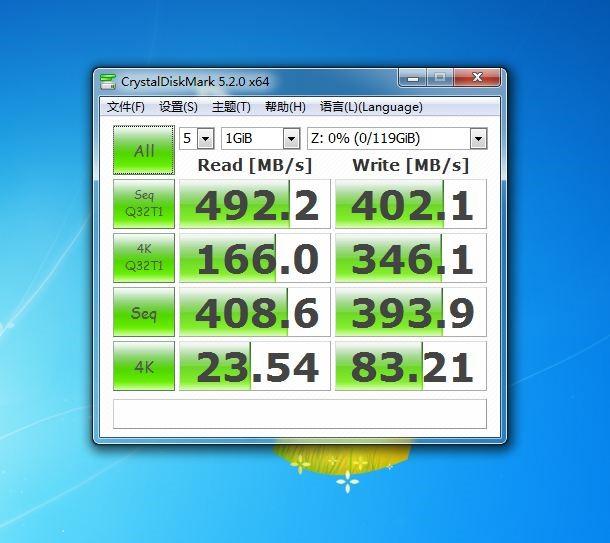610x543 pixels.
Task: Expand the Z: drive selection dropdown
Action: click(479, 138)
